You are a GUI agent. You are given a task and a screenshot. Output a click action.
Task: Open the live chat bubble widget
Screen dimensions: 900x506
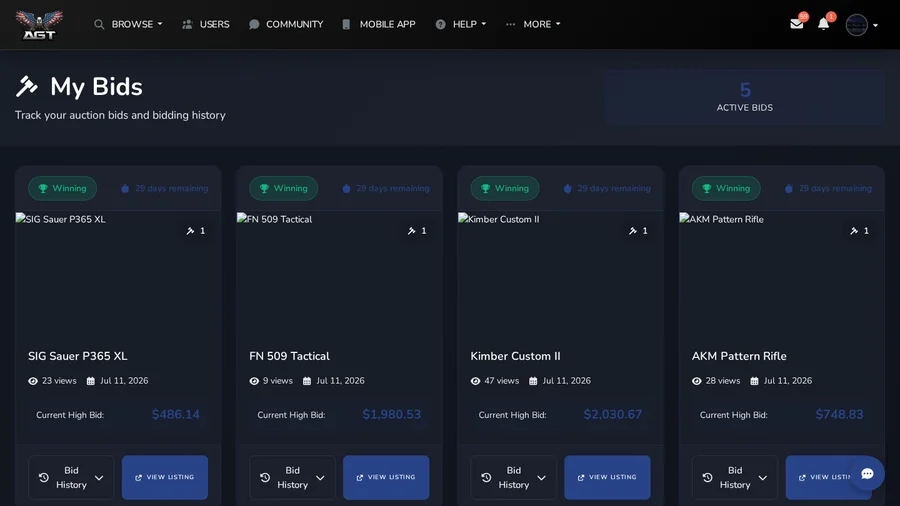pos(867,473)
